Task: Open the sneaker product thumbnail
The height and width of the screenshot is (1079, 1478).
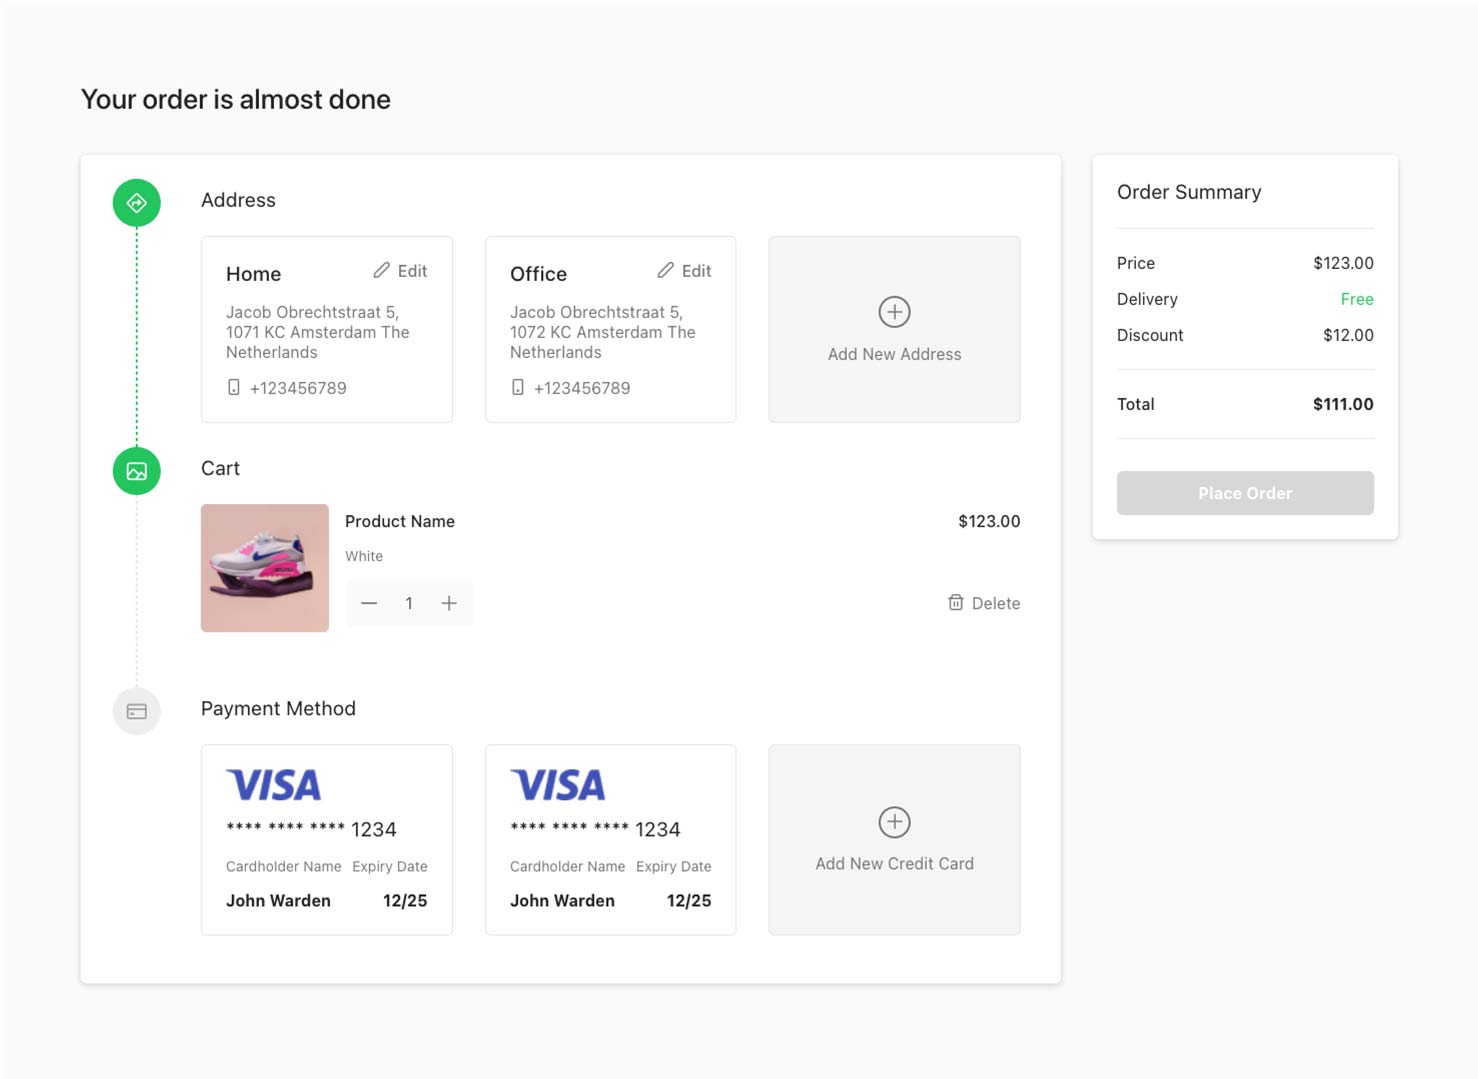Action: 265,568
